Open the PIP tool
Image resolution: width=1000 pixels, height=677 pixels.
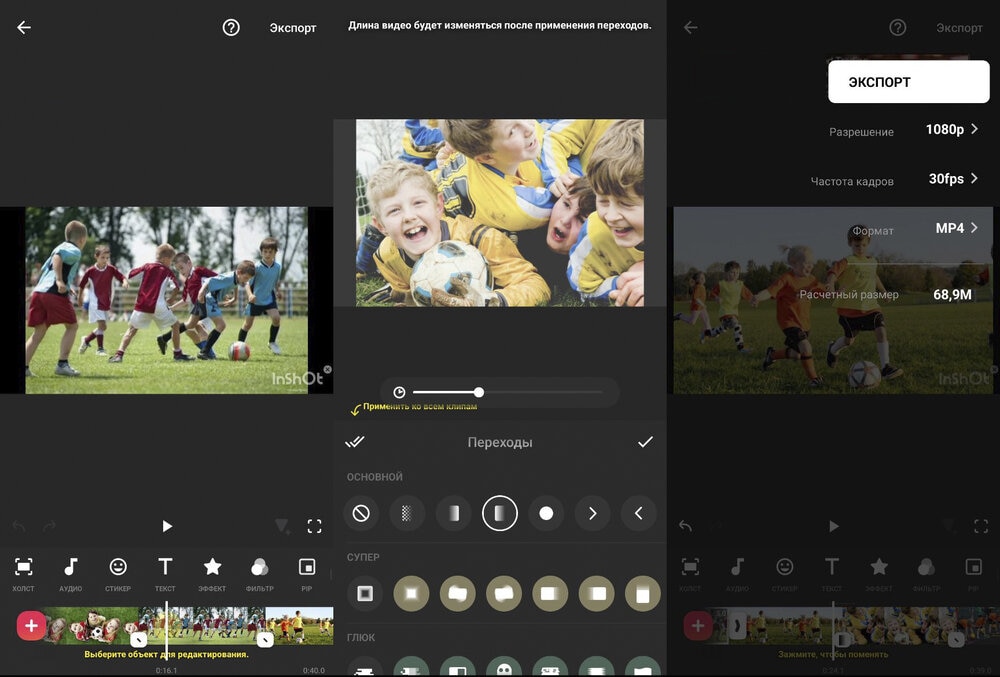tap(306, 568)
